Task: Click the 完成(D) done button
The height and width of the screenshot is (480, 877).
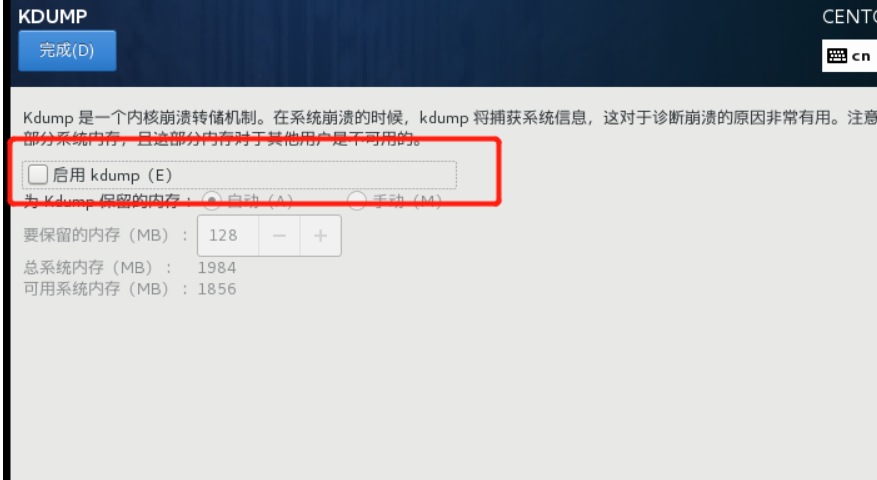Action: tap(67, 51)
